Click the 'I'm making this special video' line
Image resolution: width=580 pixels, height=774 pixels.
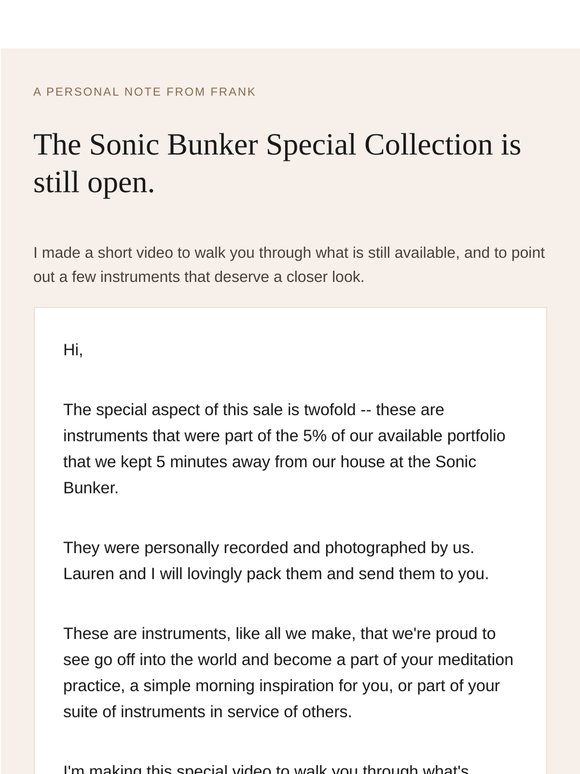266,769
